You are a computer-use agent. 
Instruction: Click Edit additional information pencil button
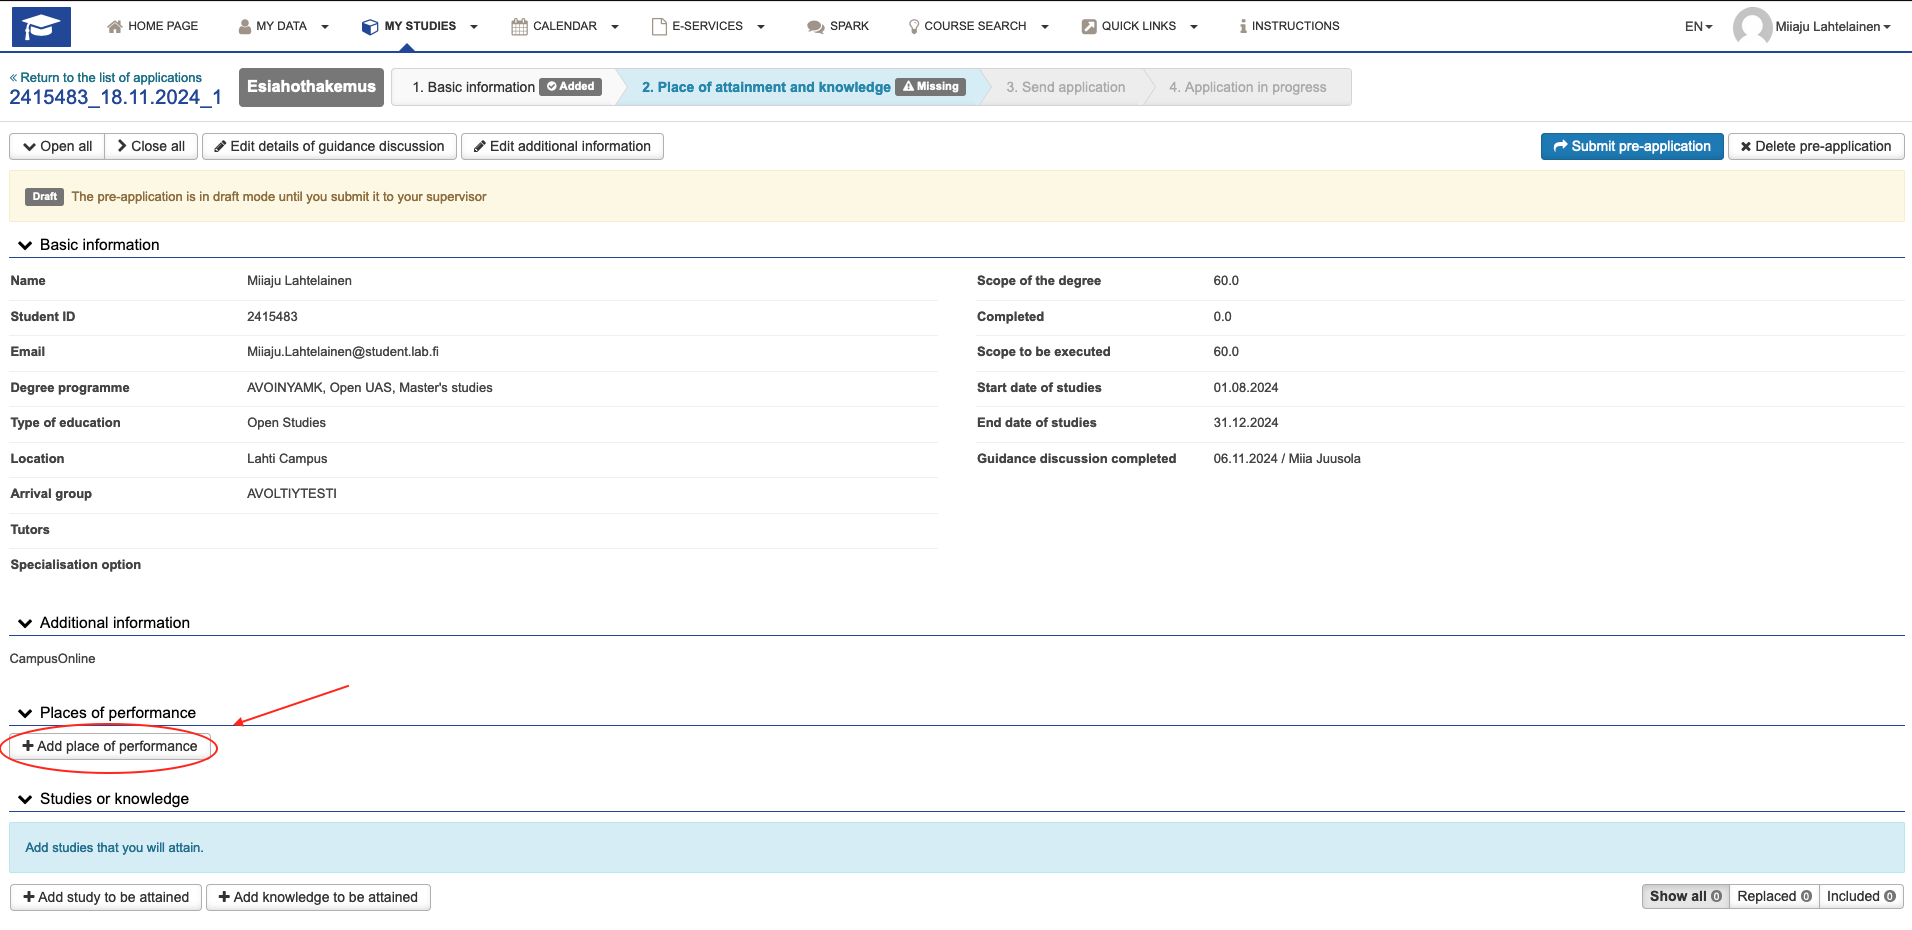(562, 146)
